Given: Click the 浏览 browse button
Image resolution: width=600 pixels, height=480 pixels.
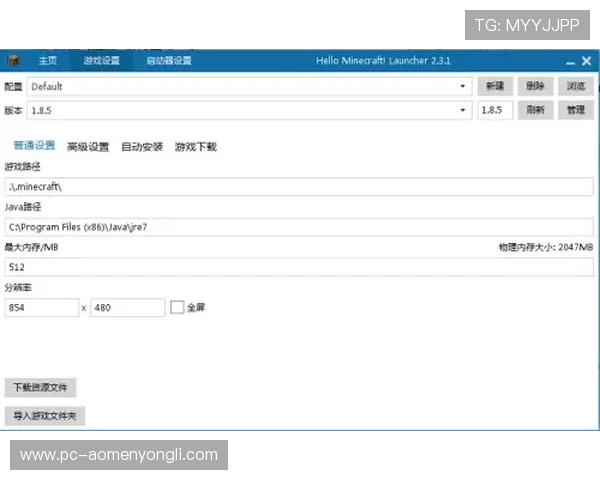Looking at the screenshot, I should pyautogui.click(x=576, y=86).
